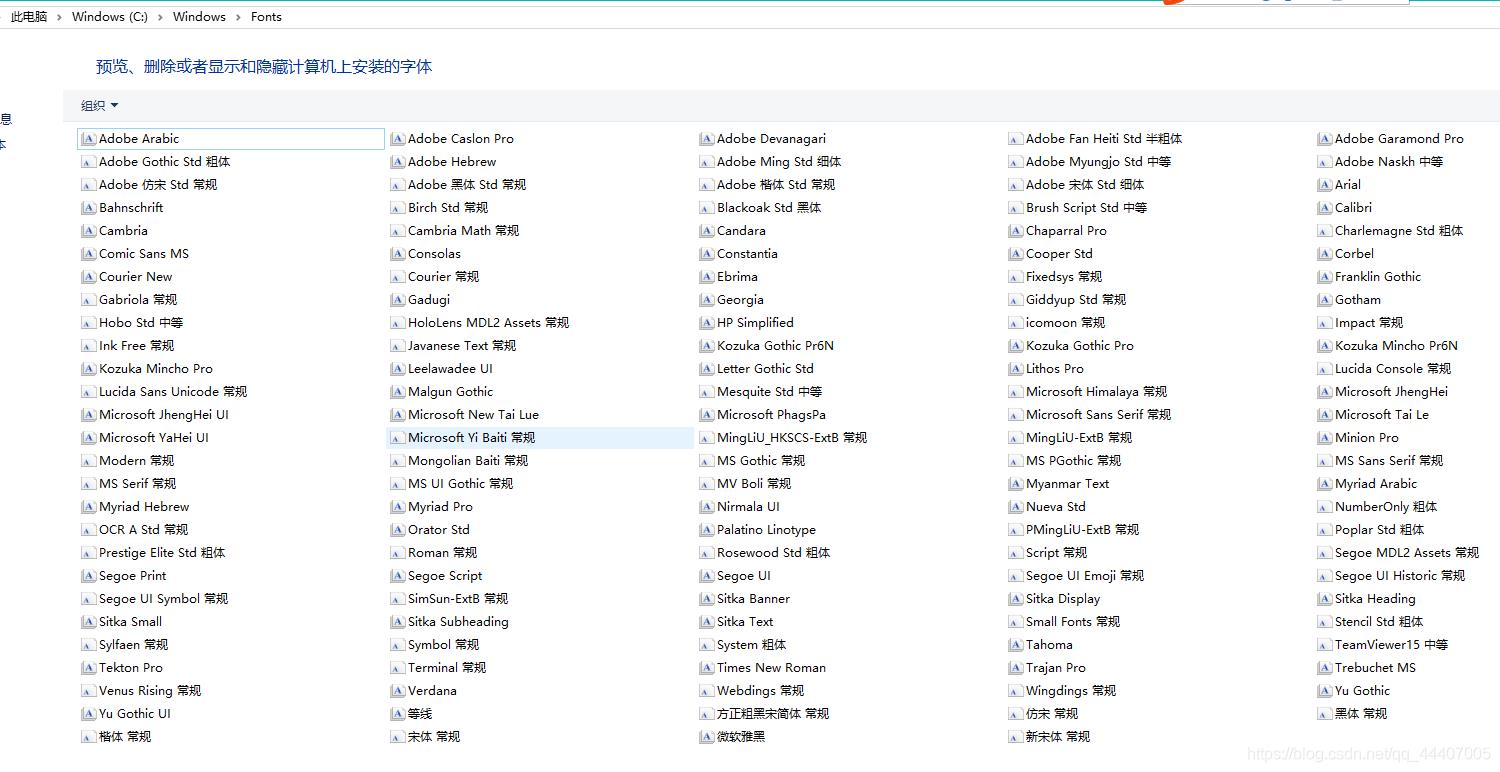Click the Kozuka Gothic Pr6N entry
1500x772 pixels.
775,346
